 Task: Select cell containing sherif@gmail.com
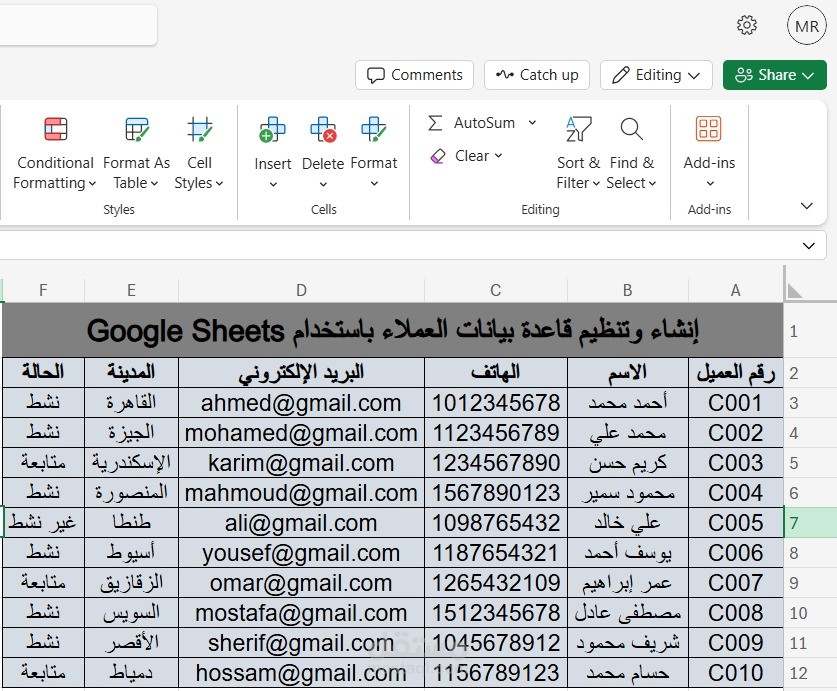click(x=301, y=642)
